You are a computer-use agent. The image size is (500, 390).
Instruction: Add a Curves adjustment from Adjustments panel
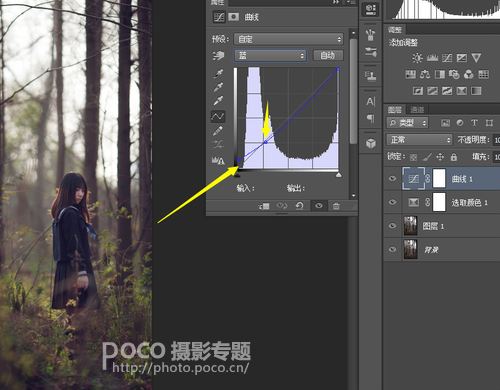[x=447, y=58]
